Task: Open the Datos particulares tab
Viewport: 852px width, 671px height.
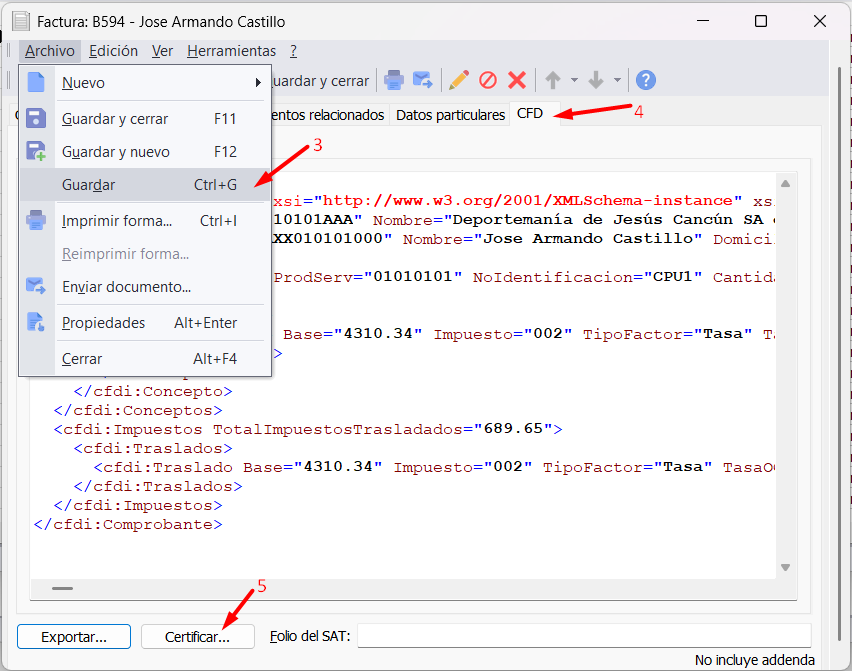Action: coord(450,115)
